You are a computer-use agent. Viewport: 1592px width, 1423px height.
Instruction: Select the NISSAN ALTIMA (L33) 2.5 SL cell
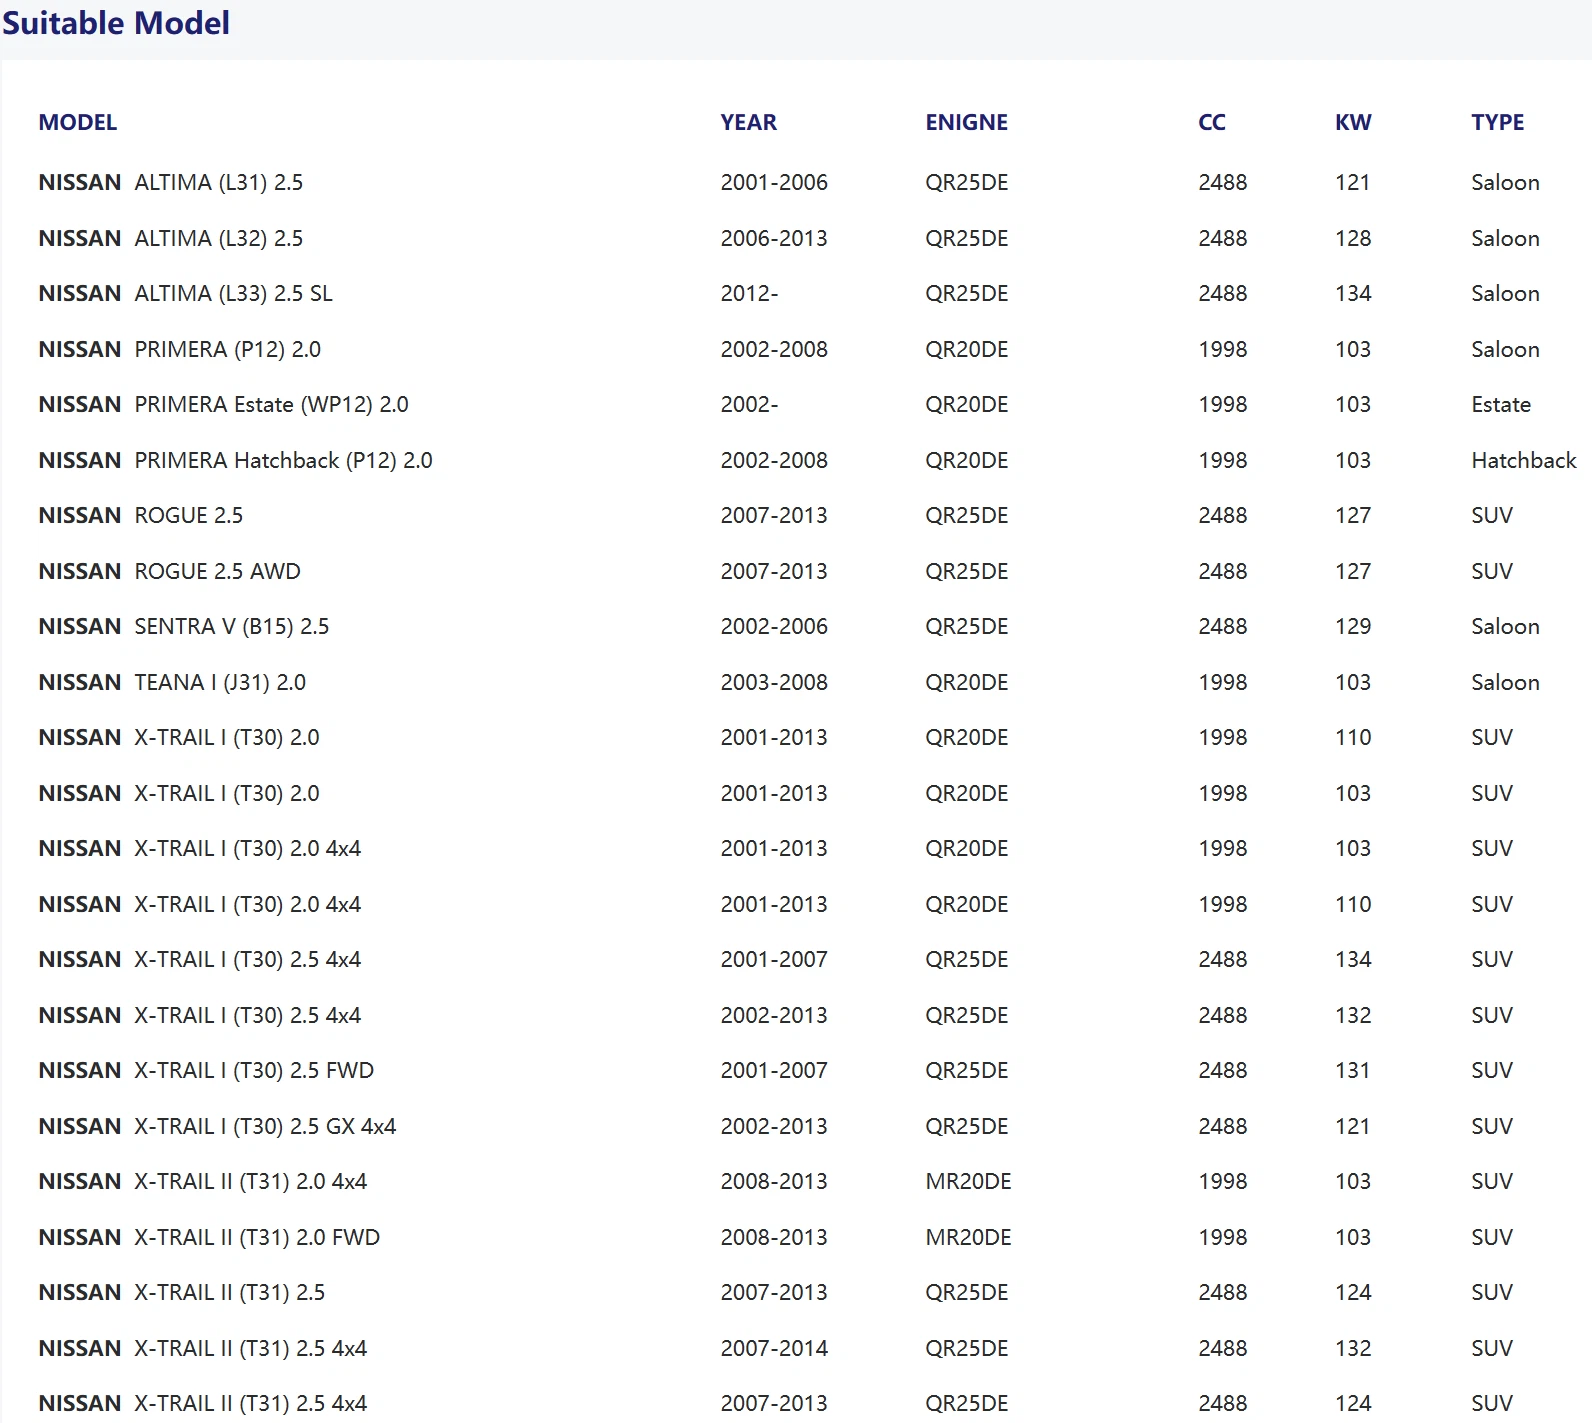(185, 294)
